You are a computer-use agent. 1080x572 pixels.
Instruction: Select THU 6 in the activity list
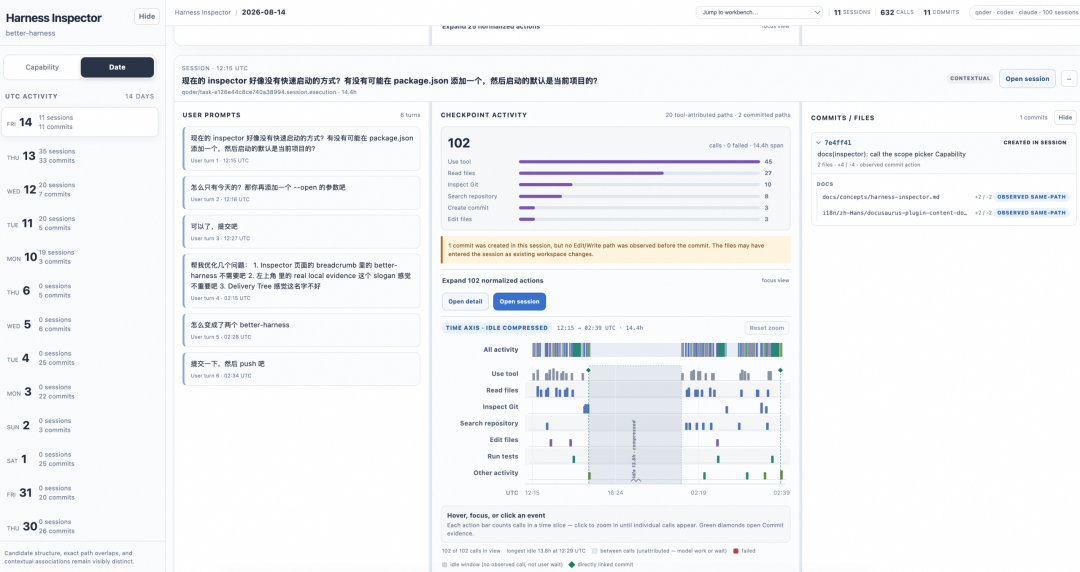(x=80, y=290)
